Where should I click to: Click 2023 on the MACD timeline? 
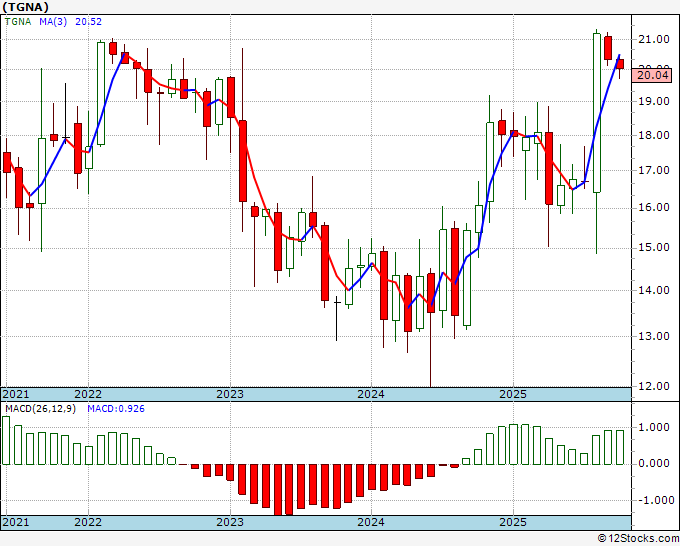click(230, 522)
